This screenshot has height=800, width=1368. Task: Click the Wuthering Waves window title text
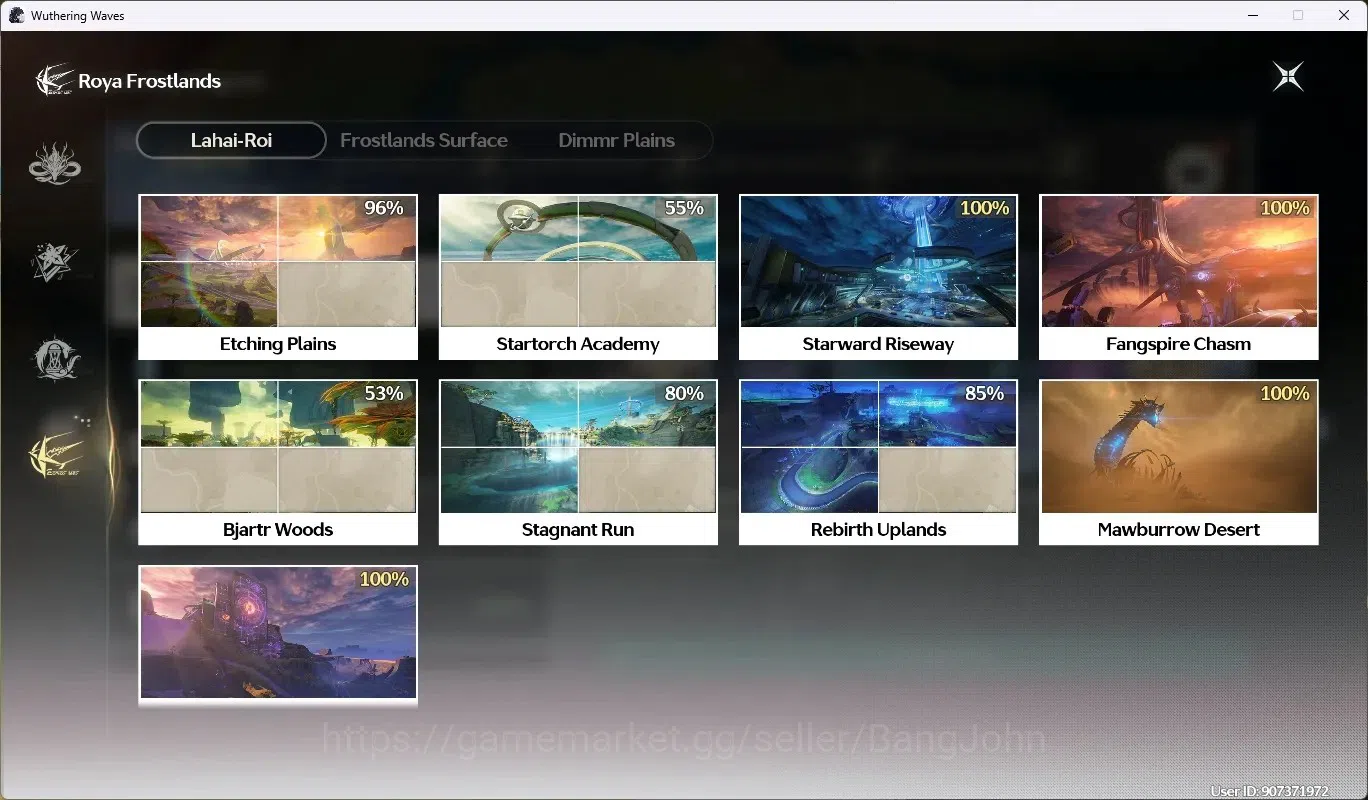coord(78,16)
